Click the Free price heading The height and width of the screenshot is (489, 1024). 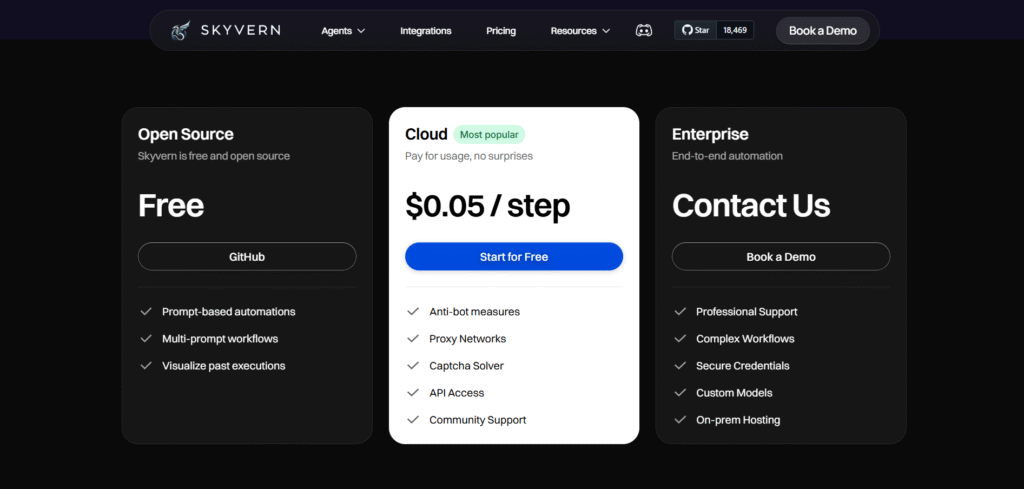tap(171, 206)
